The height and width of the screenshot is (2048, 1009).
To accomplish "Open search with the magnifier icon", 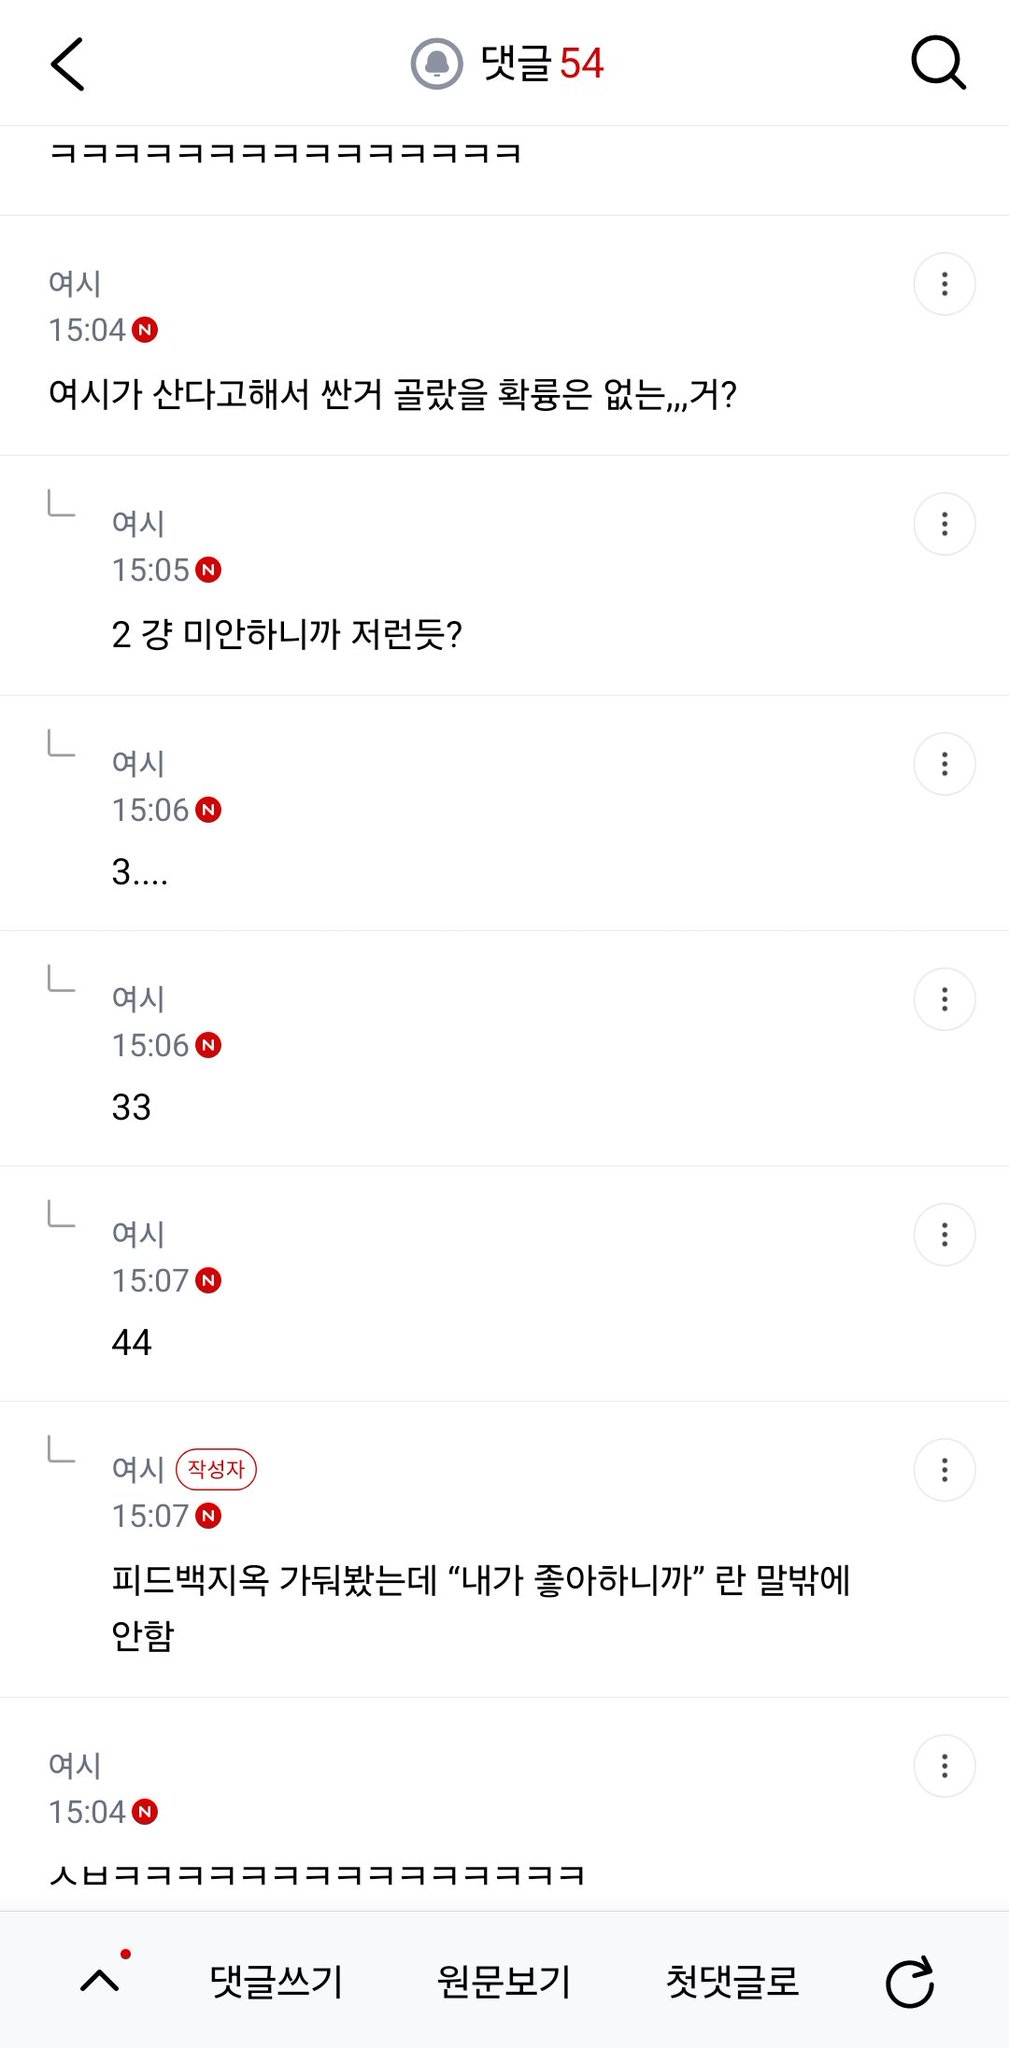I will click(938, 64).
